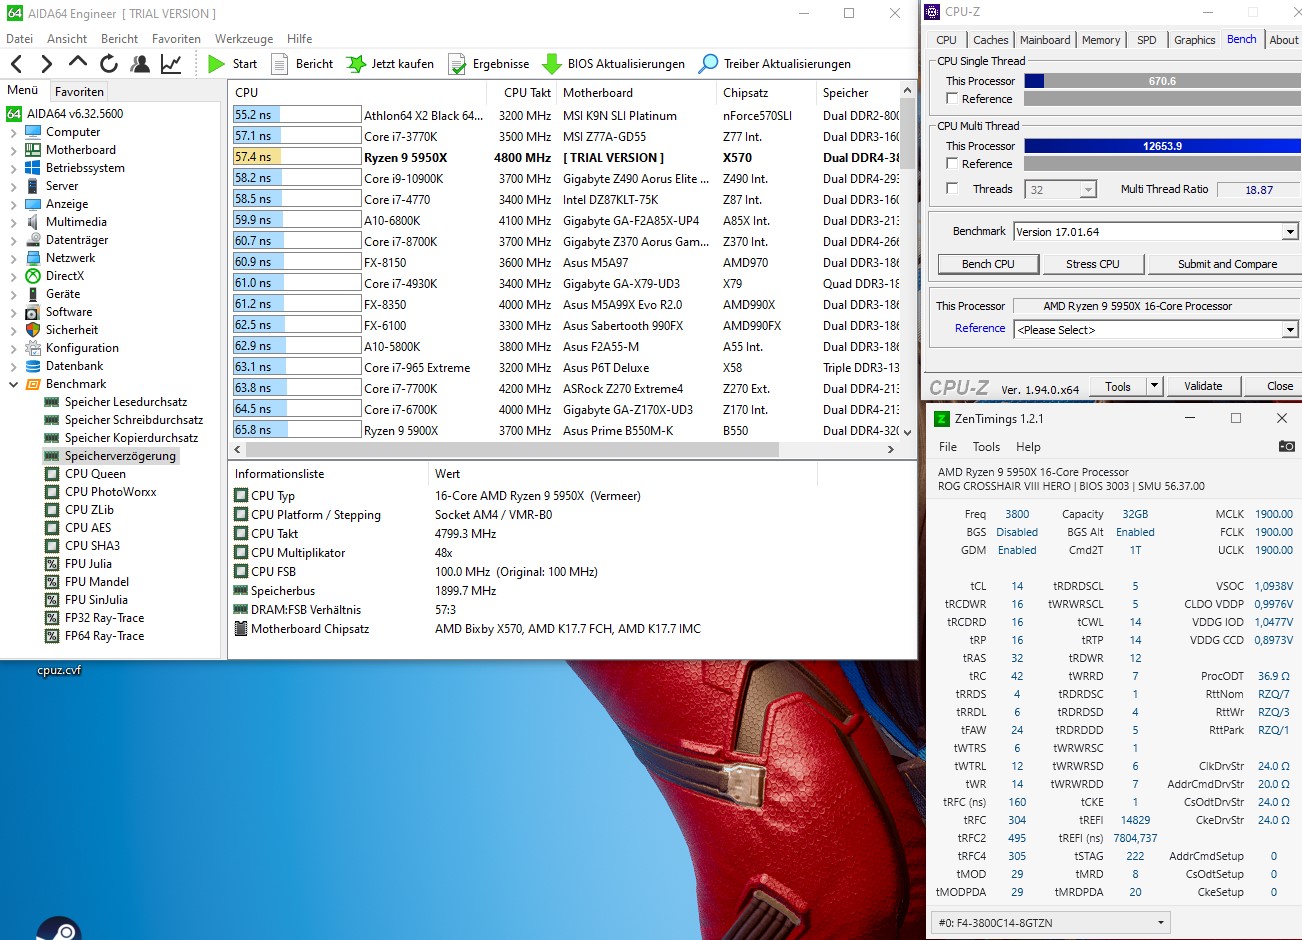This screenshot has height=940, width=1302.
Task: Click the Back arrow in AIDA64 toolbar
Action: (17, 64)
